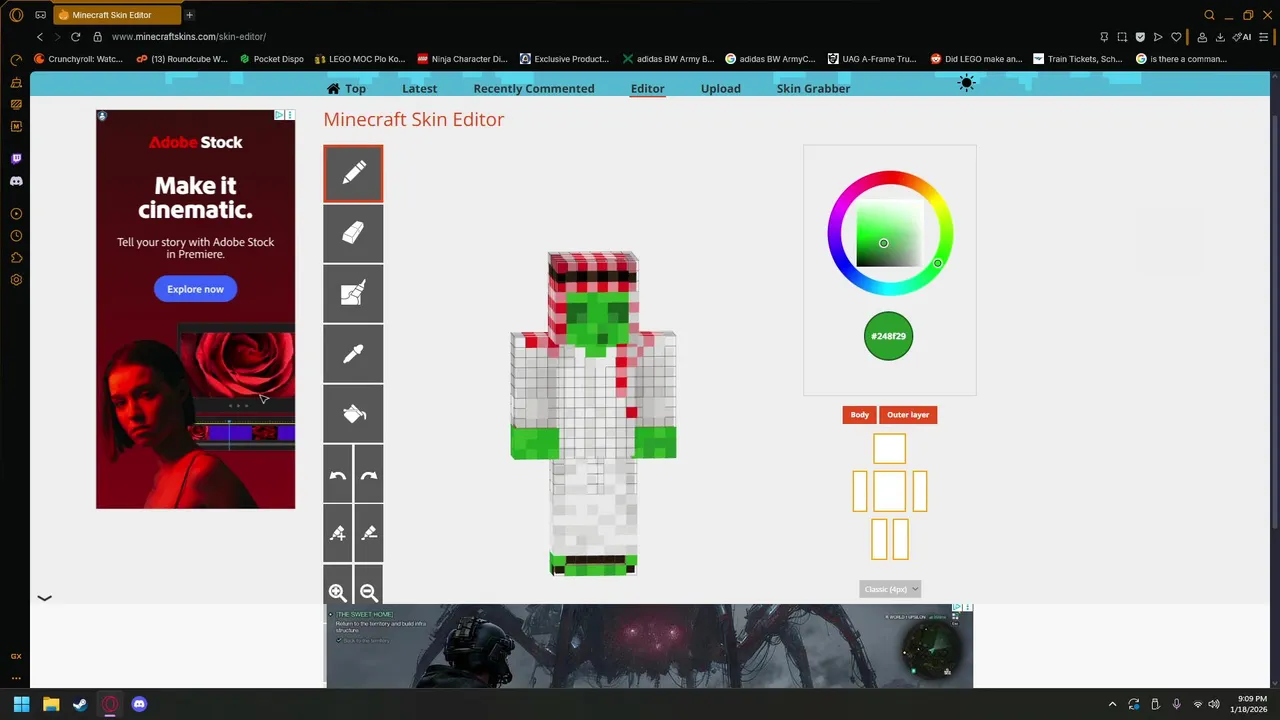Open a new browser tab
This screenshot has width=1280, height=720.
click(189, 15)
